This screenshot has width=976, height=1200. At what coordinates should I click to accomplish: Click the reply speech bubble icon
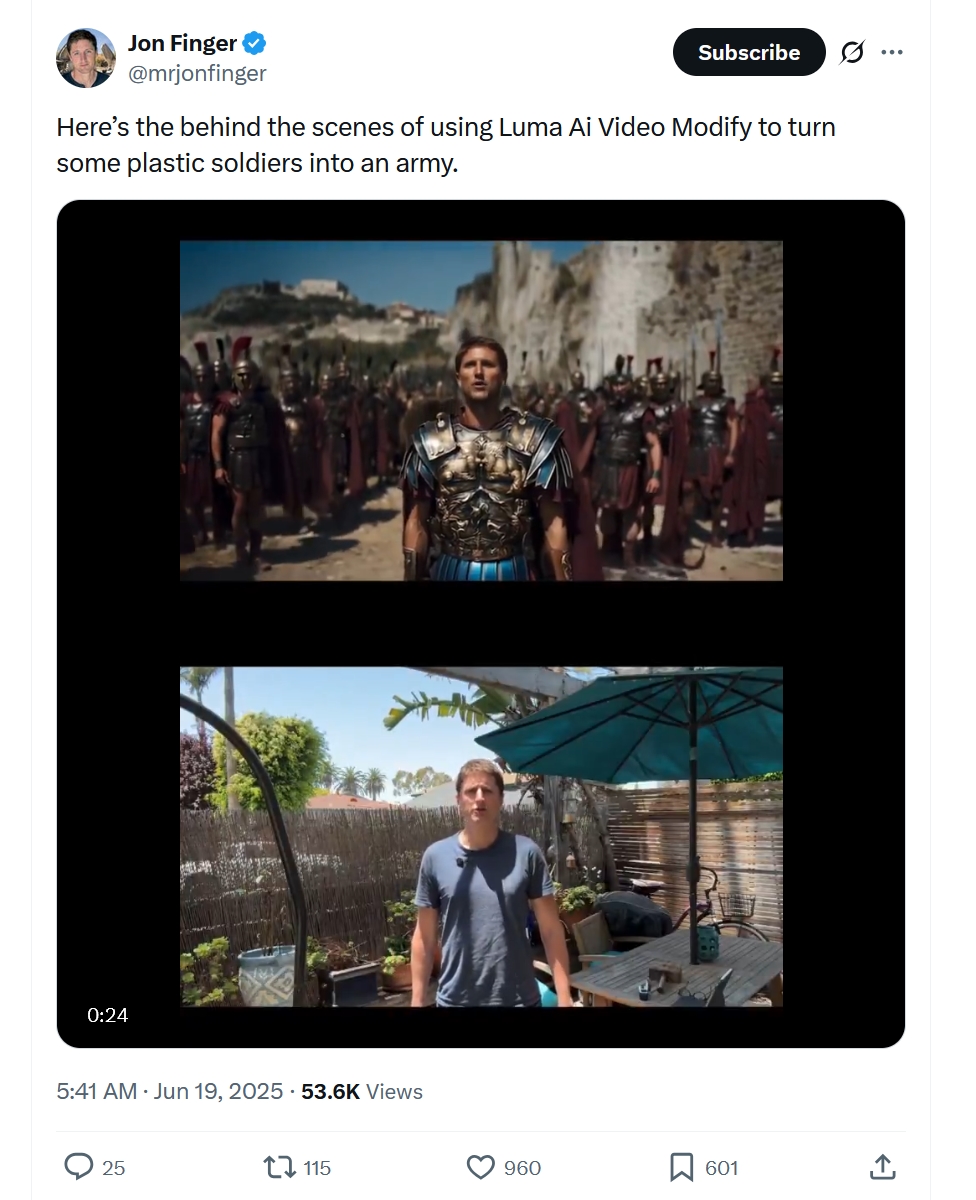pyautogui.click(x=79, y=1166)
